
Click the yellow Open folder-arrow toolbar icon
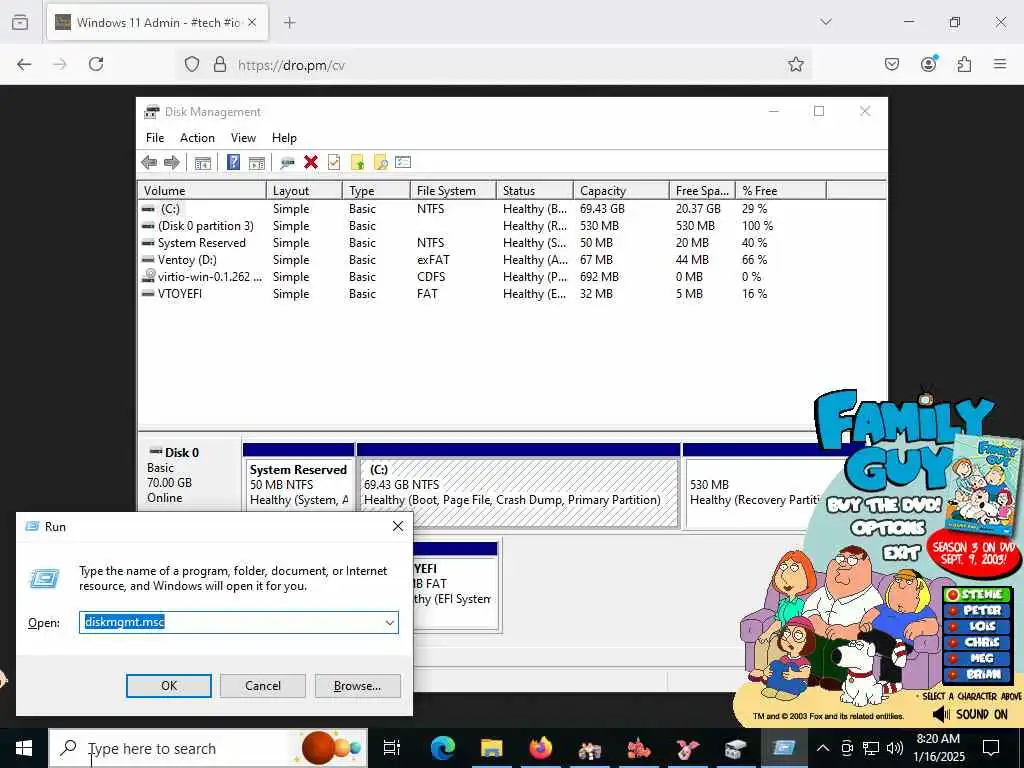pyautogui.click(x=357, y=163)
